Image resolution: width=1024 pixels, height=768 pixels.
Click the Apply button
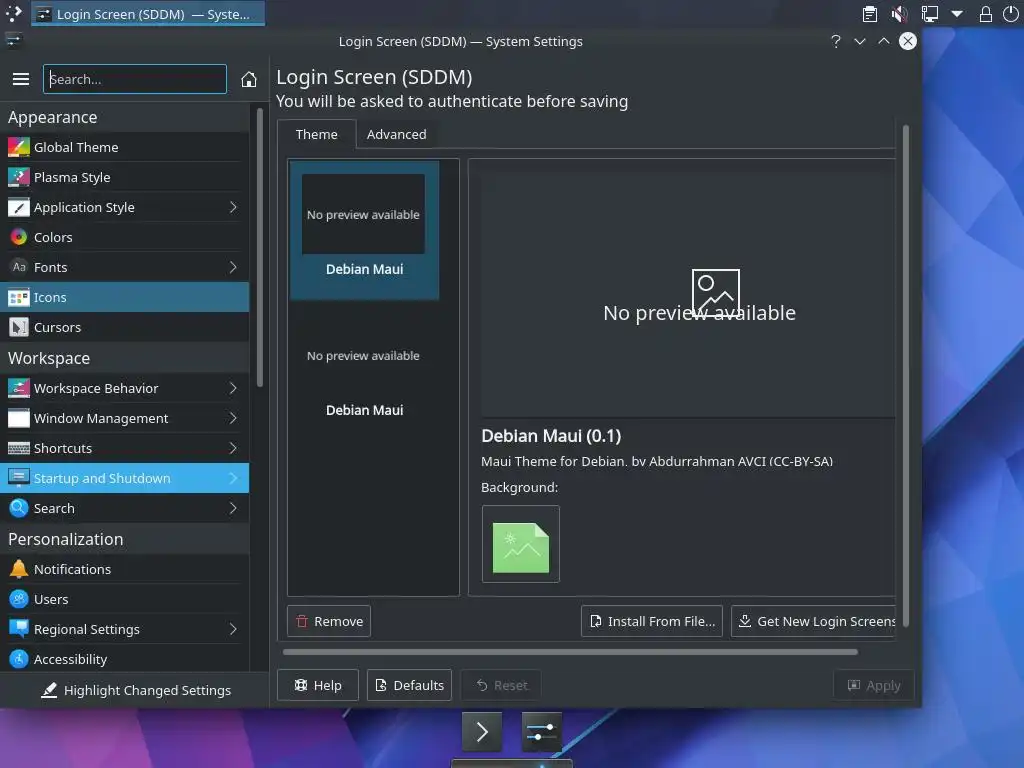[x=874, y=685]
